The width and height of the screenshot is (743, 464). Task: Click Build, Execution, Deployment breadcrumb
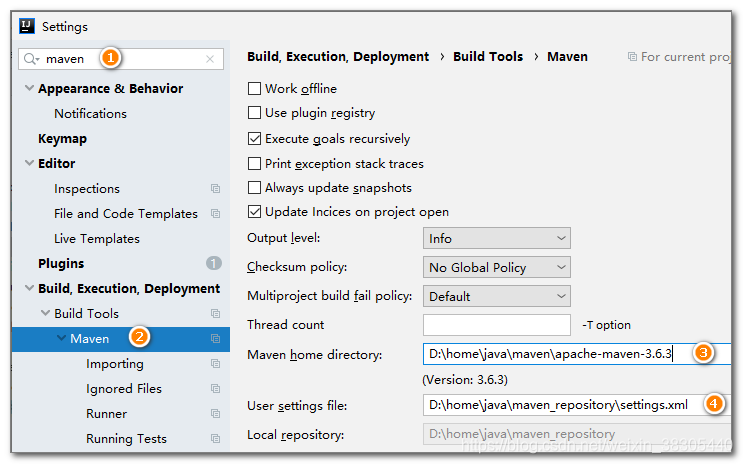[338, 57]
